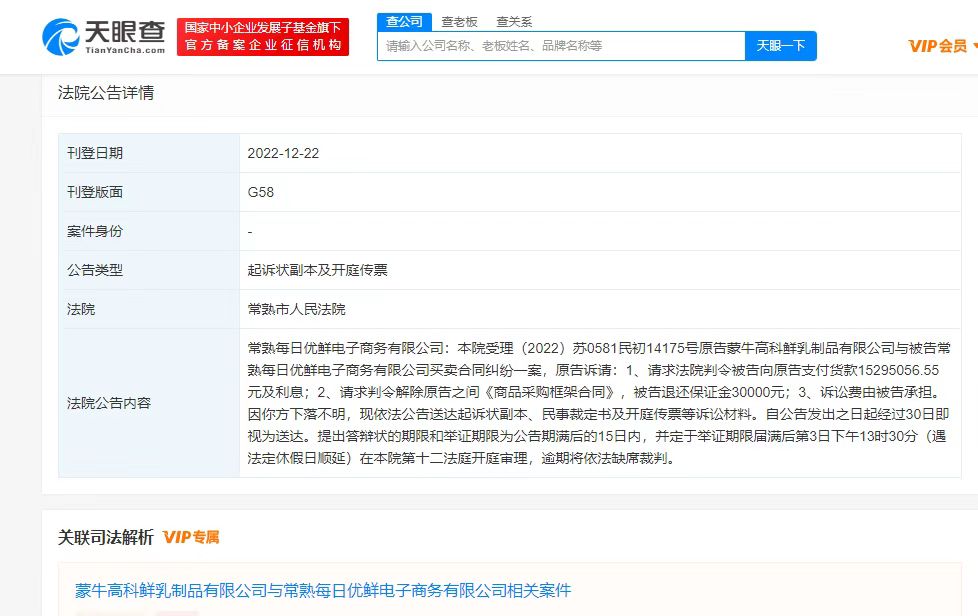978x616 pixels.
Task: Select the 查公司 search tab
Action: tap(404, 22)
